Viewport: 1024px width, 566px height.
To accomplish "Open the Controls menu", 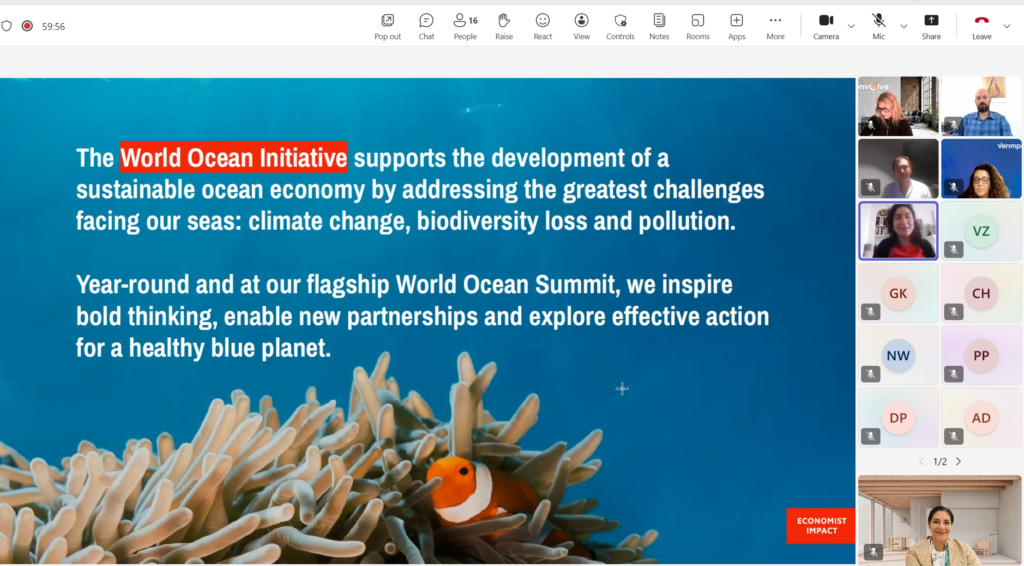I will [620, 26].
